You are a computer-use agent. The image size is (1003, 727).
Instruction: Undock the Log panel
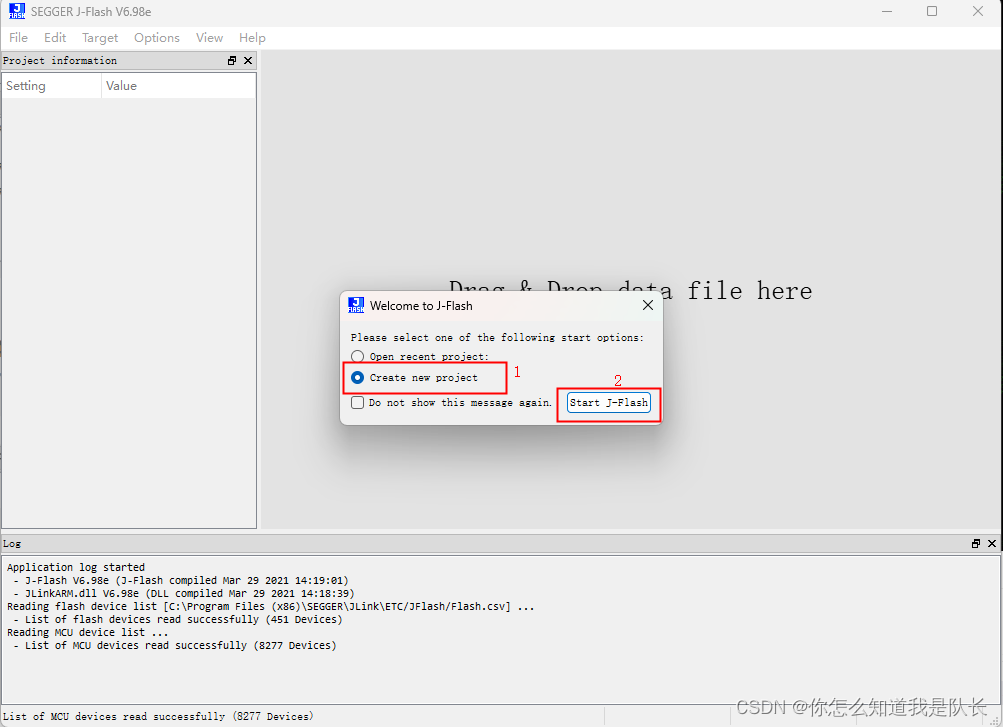coord(975,543)
